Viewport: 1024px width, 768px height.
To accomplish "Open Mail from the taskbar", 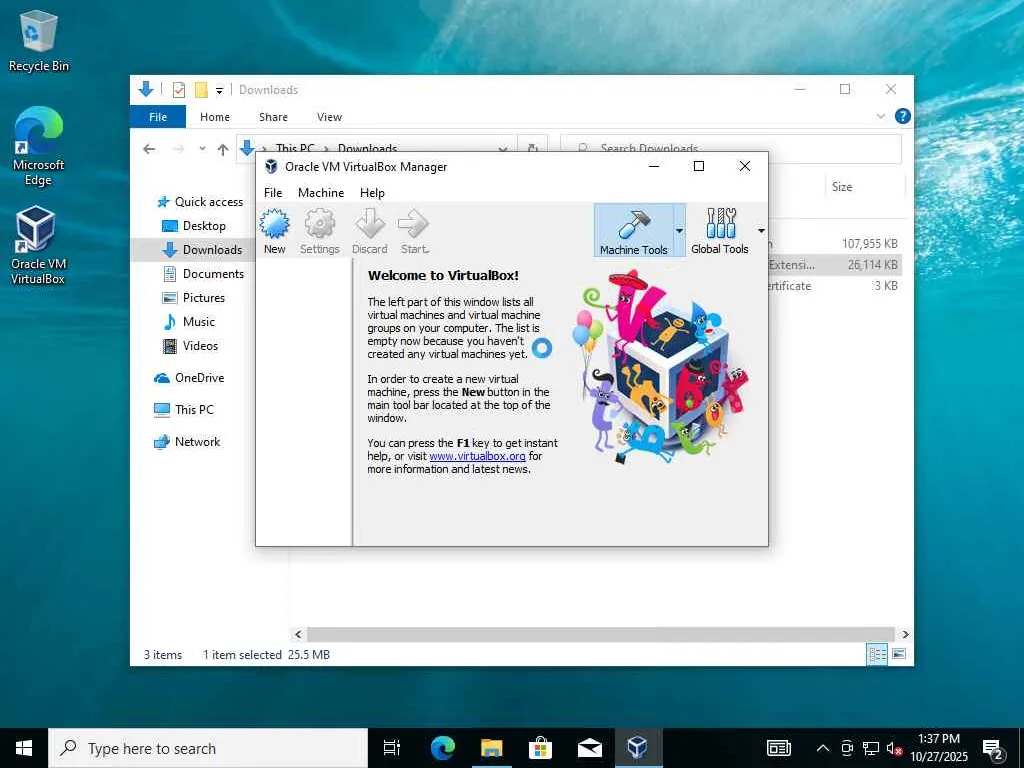I will pos(589,748).
